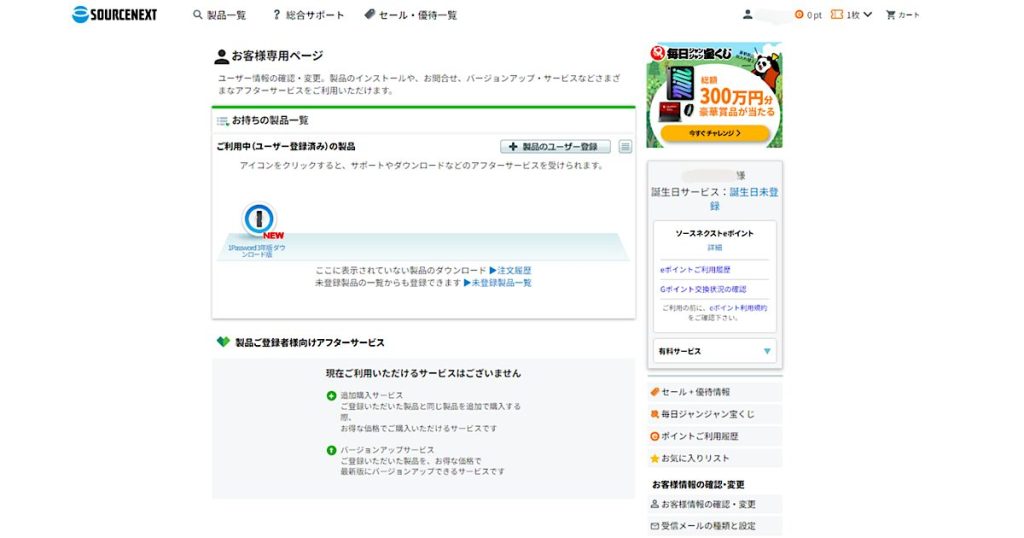Viewport: 1024px width, 538px height.
Task: Click the coupon ticket icon in header
Action: pos(837,14)
